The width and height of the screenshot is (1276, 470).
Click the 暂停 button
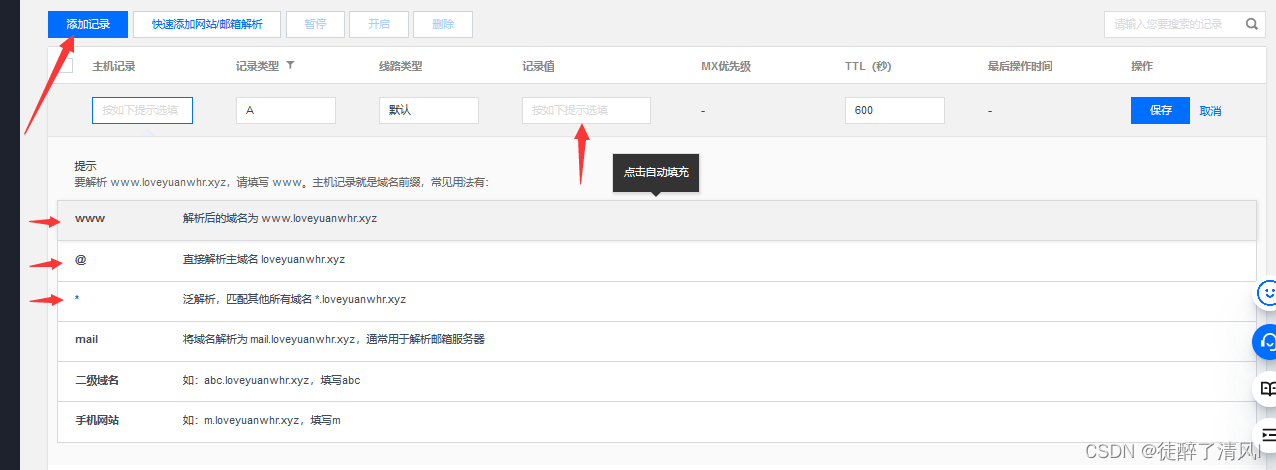[x=315, y=24]
